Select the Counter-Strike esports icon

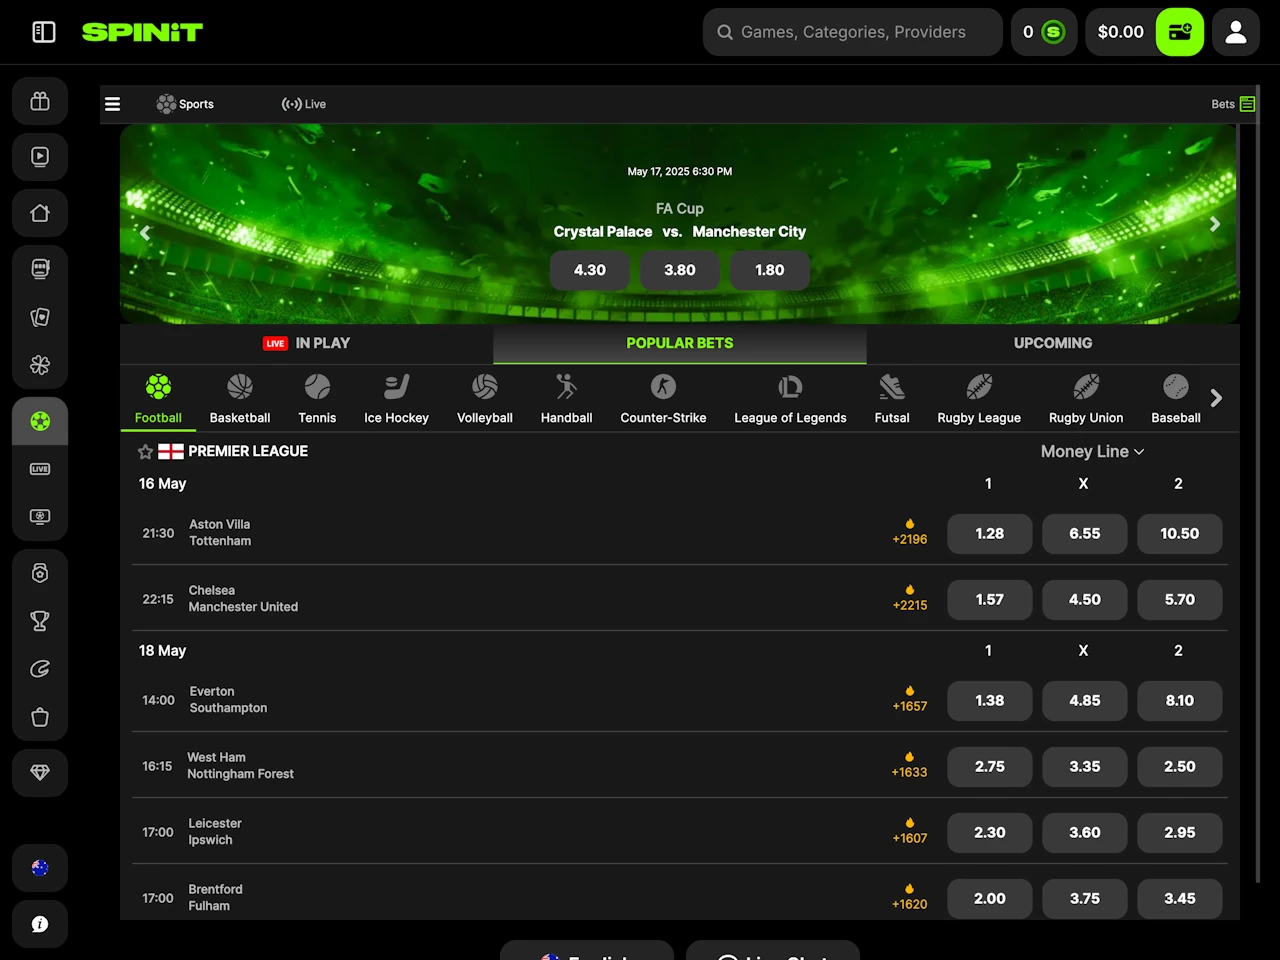pos(663,398)
